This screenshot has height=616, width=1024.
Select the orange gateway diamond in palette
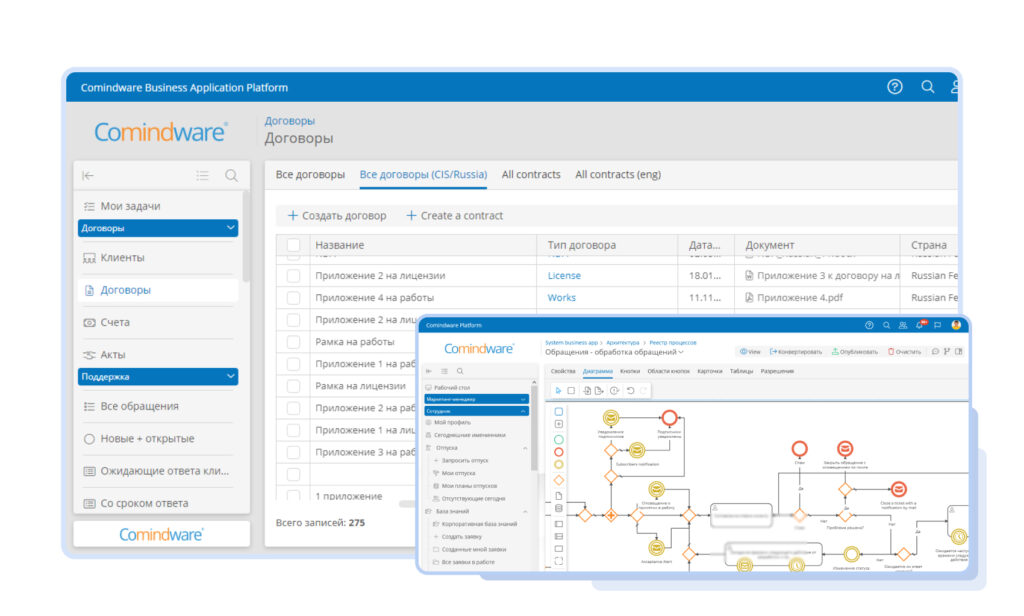click(558, 480)
